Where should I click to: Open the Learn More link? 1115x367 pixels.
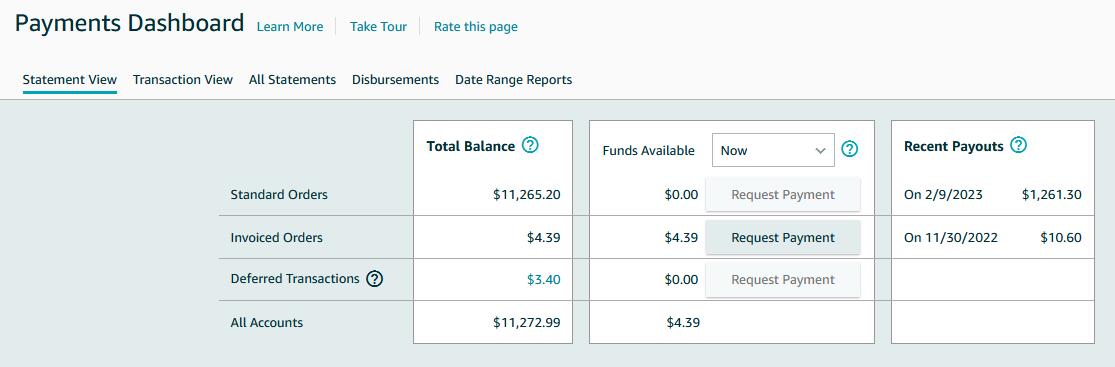click(289, 27)
